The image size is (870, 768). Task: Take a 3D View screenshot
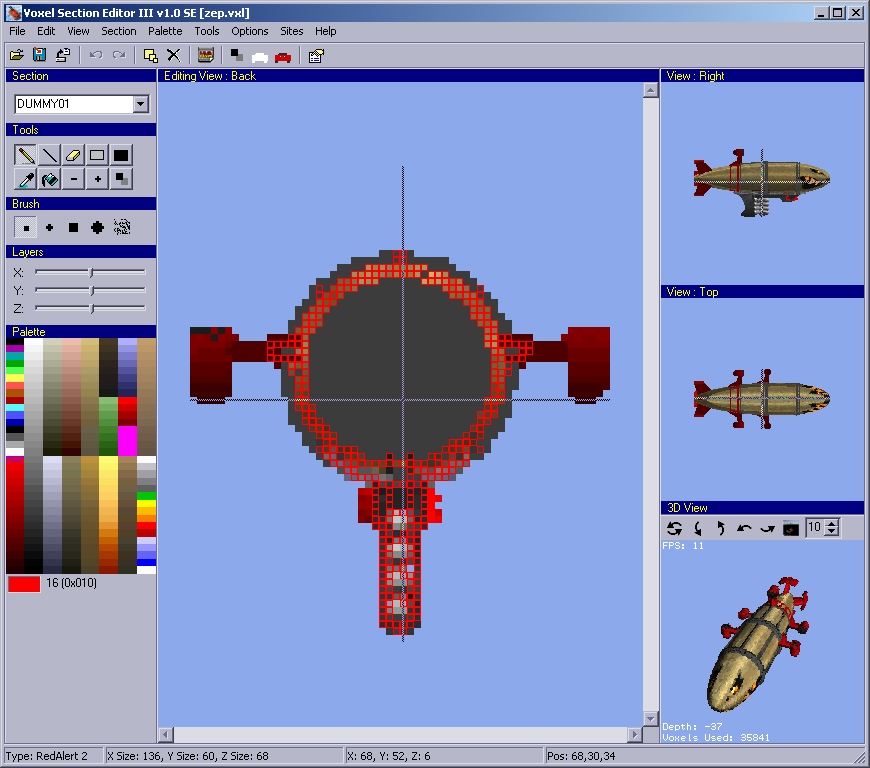pyautogui.click(x=791, y=528)
